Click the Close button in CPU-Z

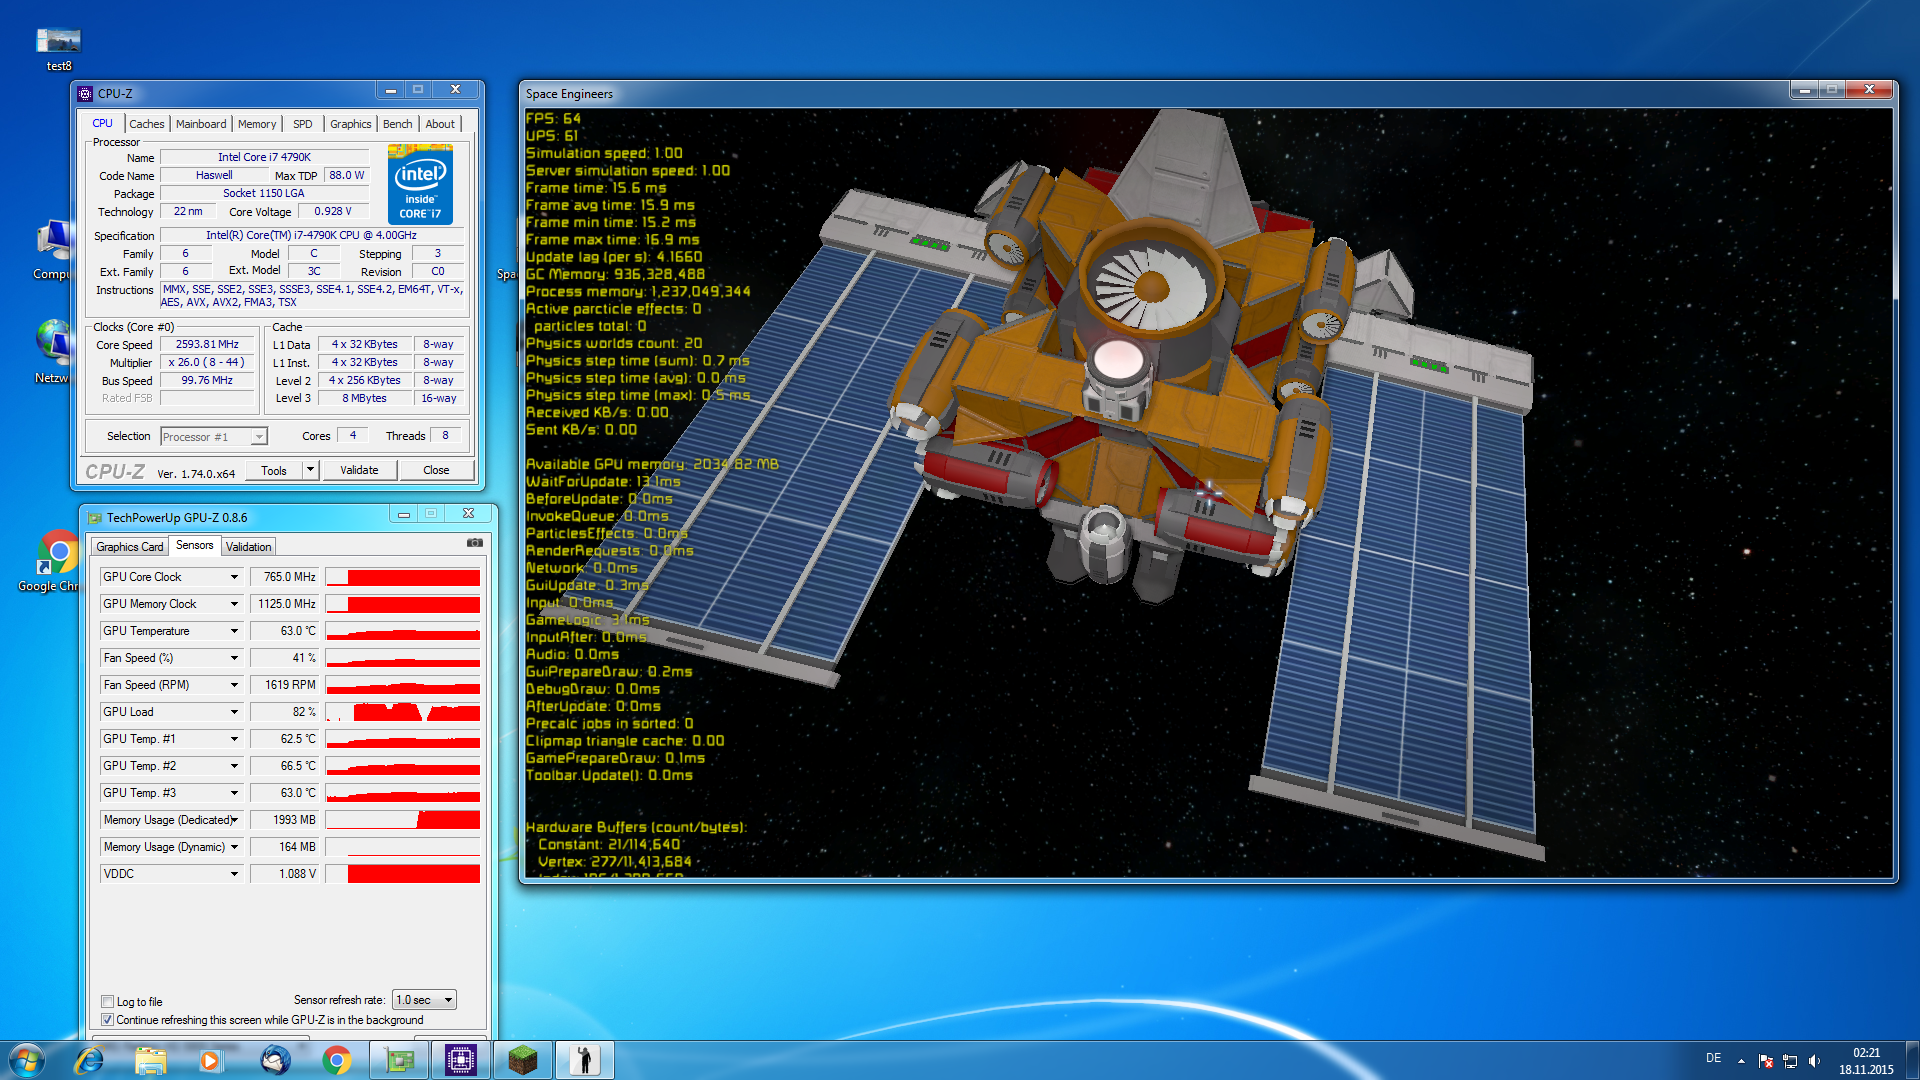click(436, 470)
